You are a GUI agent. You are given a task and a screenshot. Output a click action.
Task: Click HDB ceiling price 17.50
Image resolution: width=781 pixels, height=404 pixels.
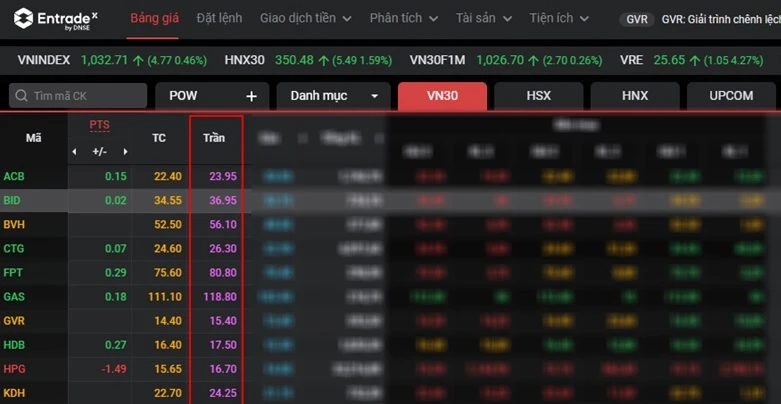point(223,345)
